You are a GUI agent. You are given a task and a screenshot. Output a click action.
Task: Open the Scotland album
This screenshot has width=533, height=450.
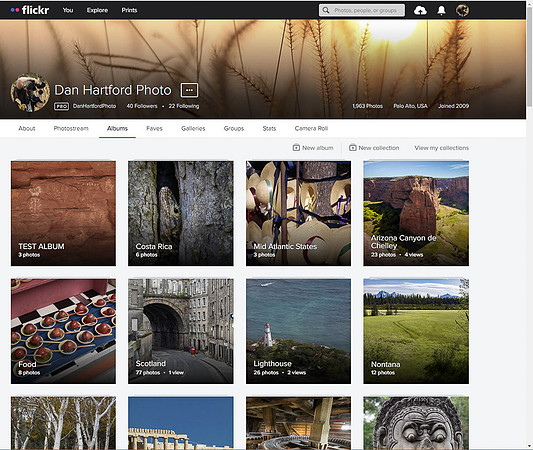pyautogui.click(x=181, y=331)
